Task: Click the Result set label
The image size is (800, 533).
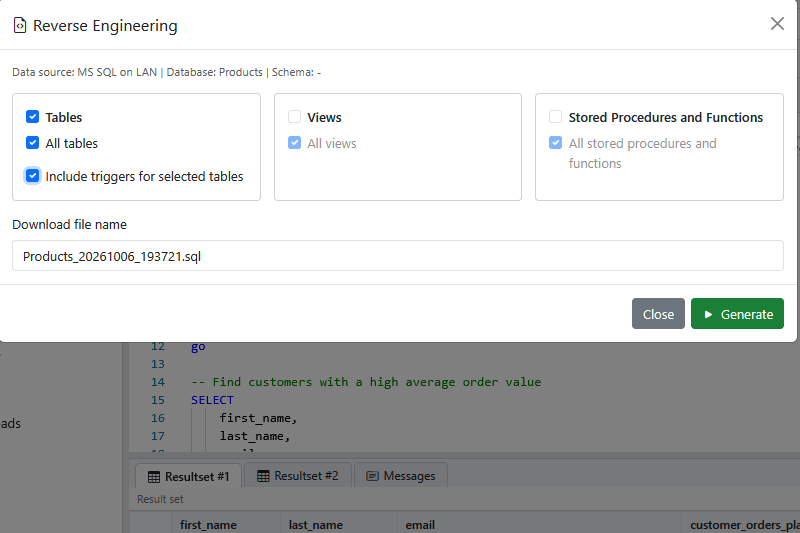Action: click(160, 499)
